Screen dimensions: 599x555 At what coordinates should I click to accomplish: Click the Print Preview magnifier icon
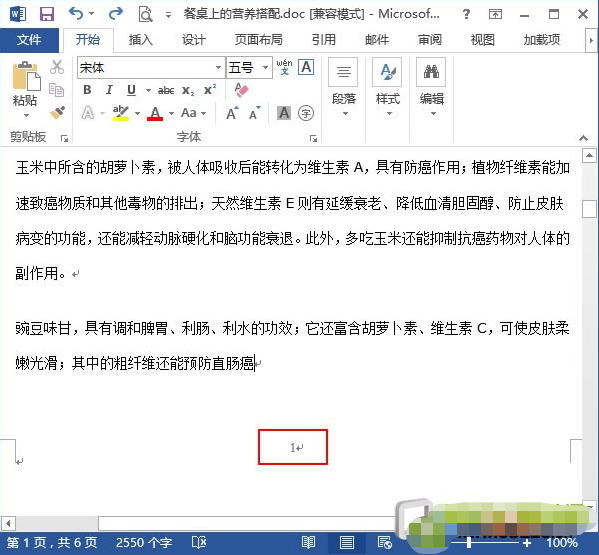click(x=145, y=15)
